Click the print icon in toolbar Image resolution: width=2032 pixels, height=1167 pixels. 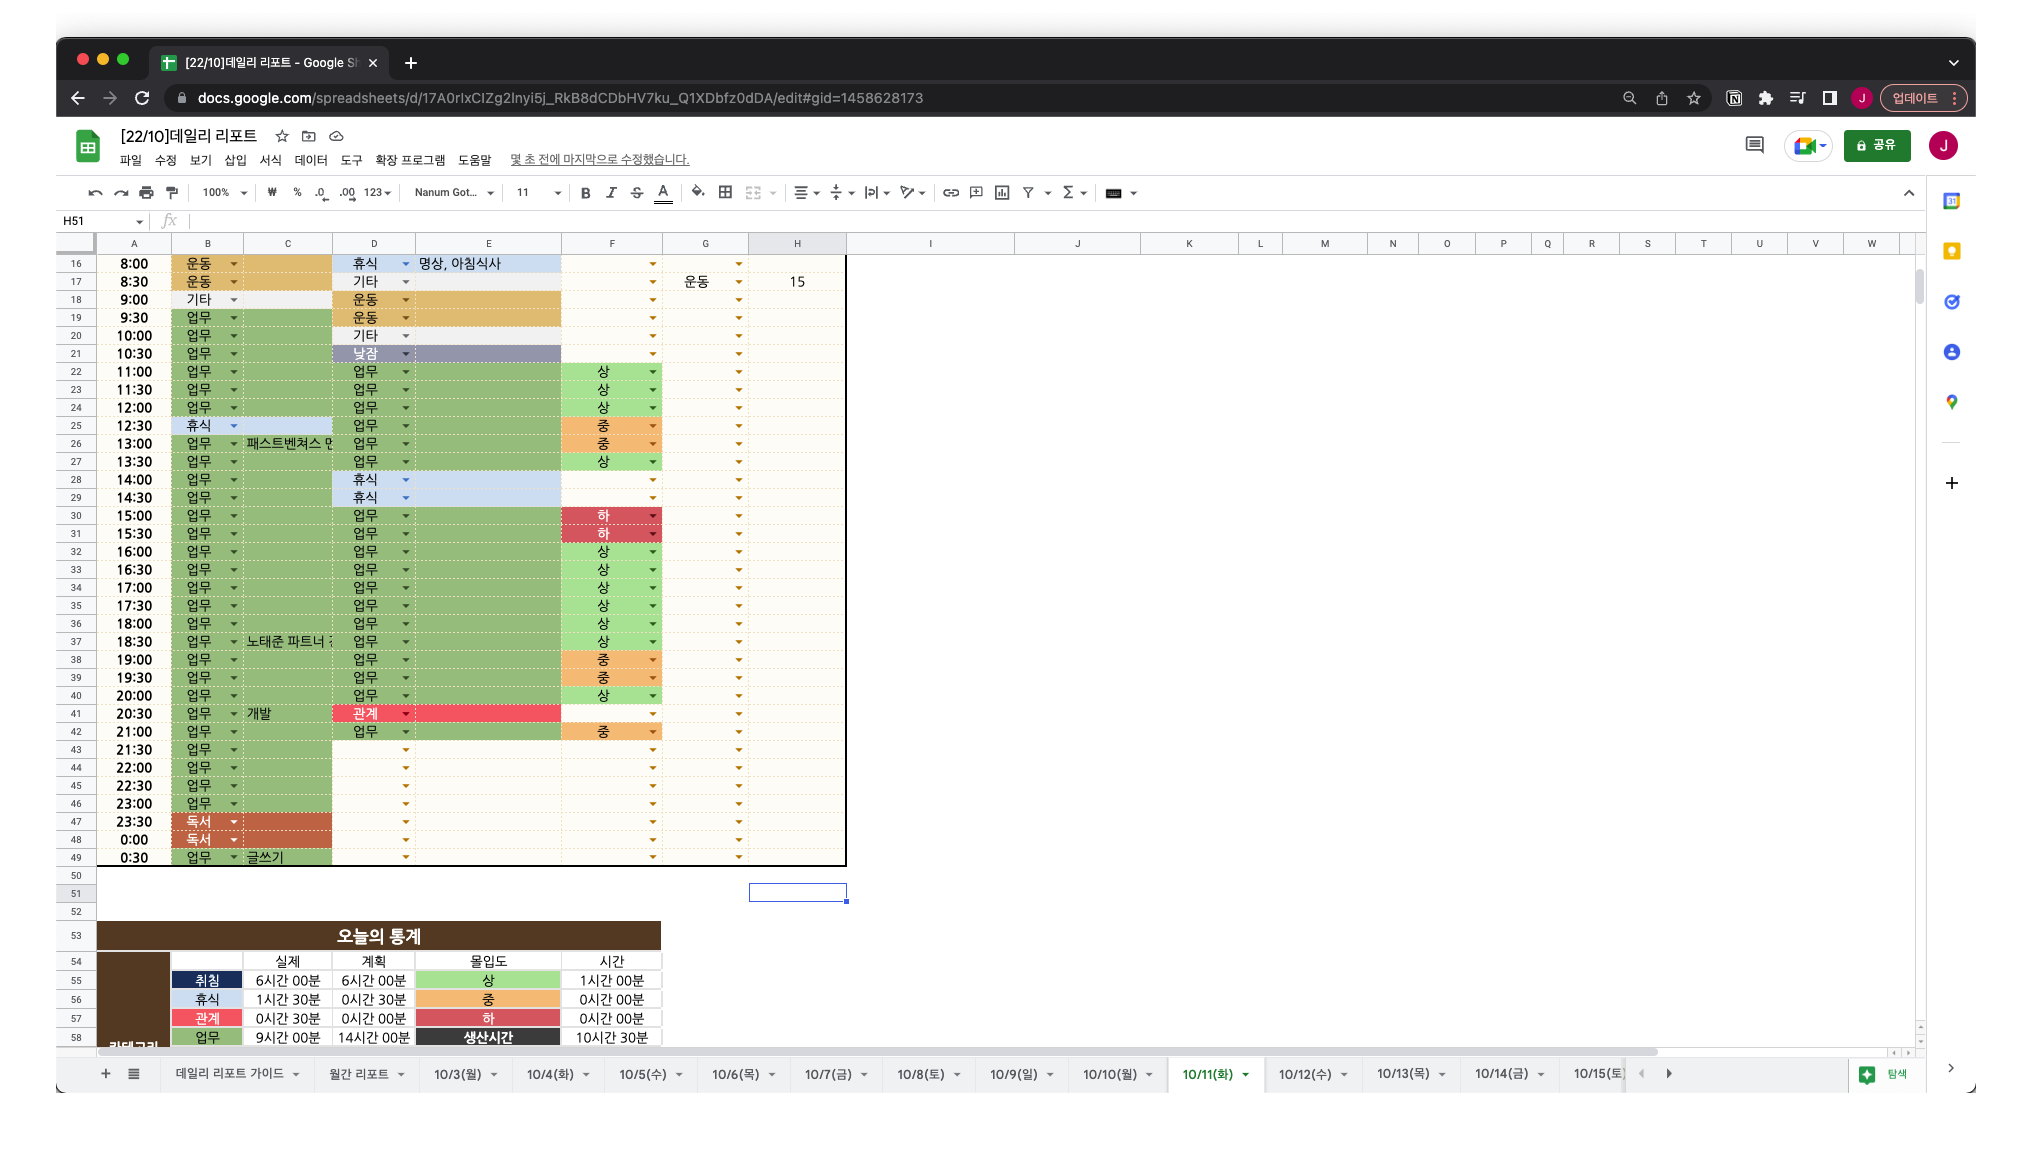[x=146, y=193]
